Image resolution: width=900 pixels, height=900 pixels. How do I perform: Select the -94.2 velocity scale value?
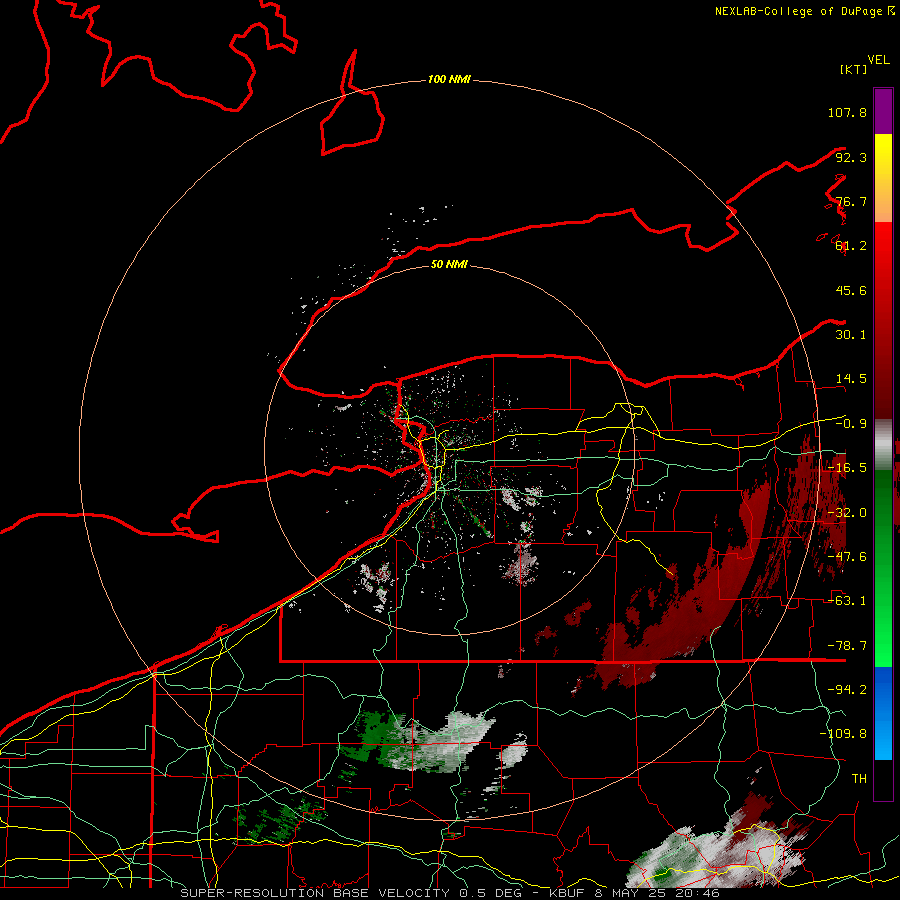(x=847, y=690)
